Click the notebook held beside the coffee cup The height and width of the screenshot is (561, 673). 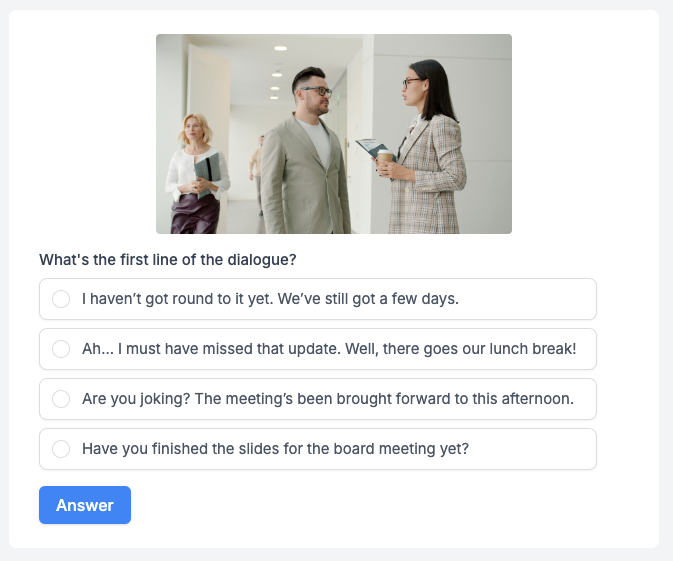point(372,148)
